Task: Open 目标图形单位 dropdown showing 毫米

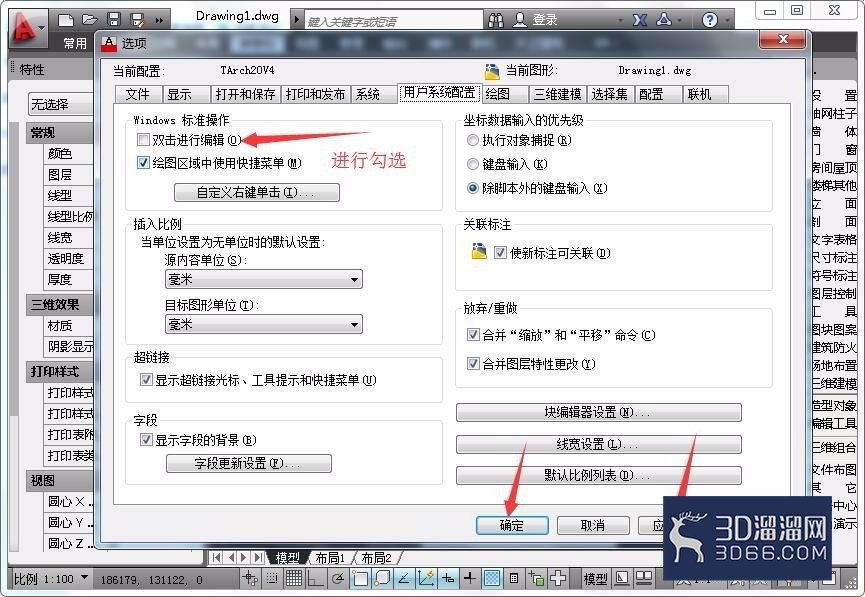Action: (264, 324)
